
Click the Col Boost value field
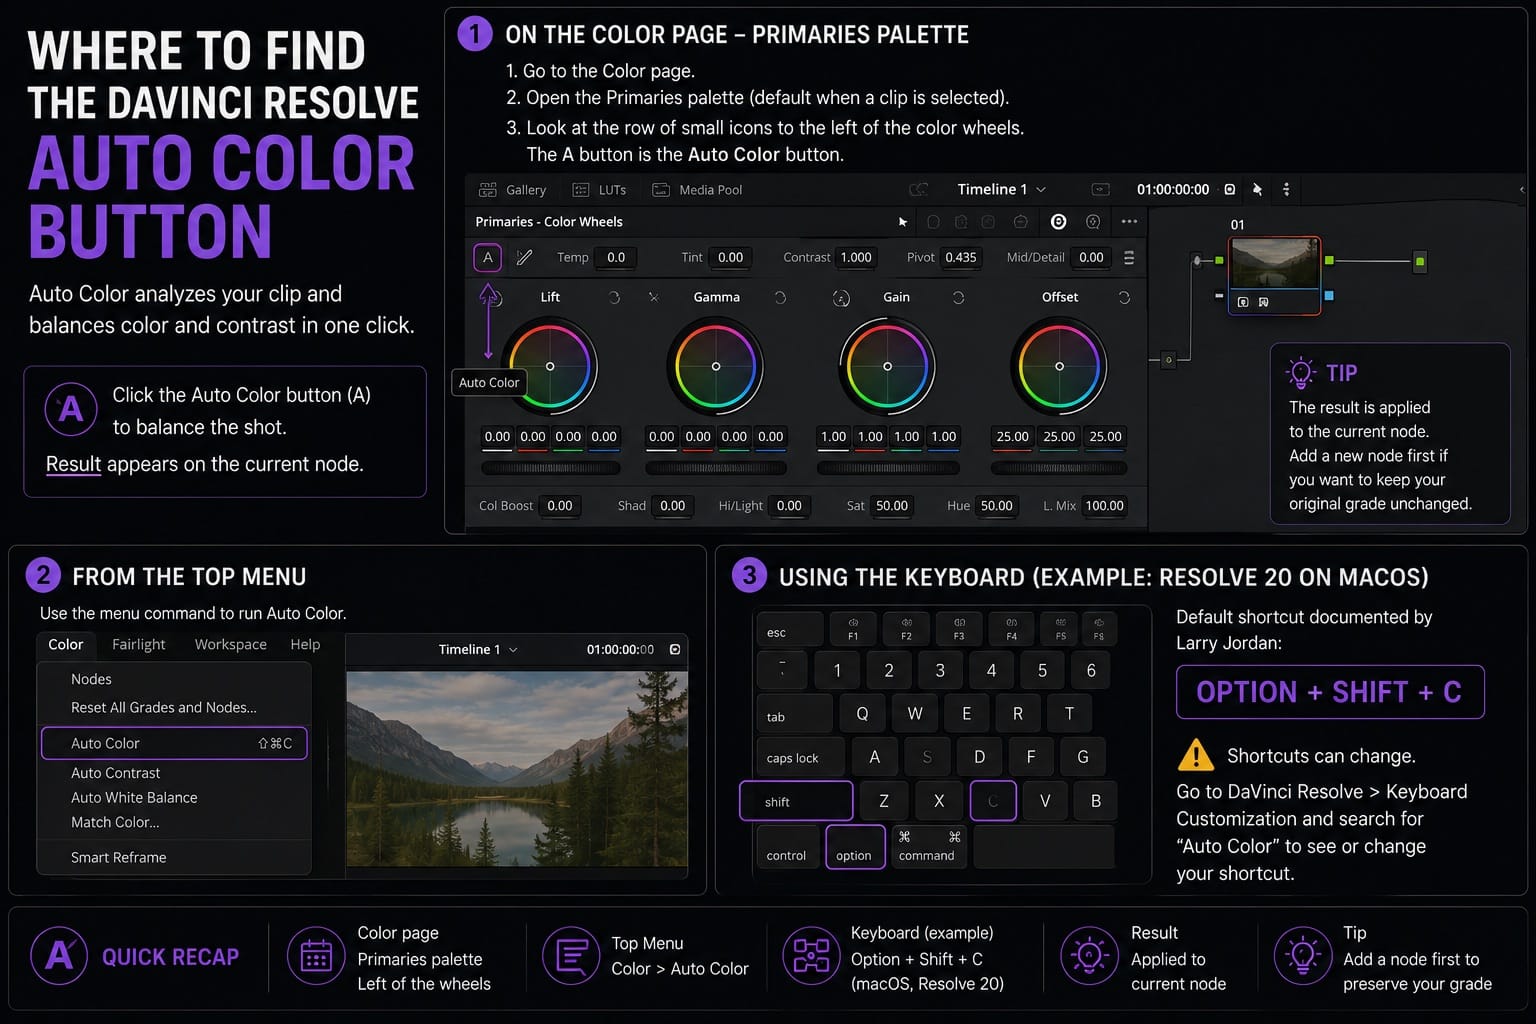tap(560, 506)
